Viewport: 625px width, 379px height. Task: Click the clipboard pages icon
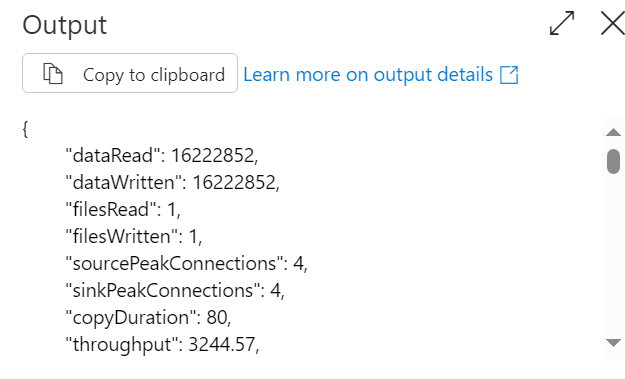pyautogui.click(x=53, y=74)
